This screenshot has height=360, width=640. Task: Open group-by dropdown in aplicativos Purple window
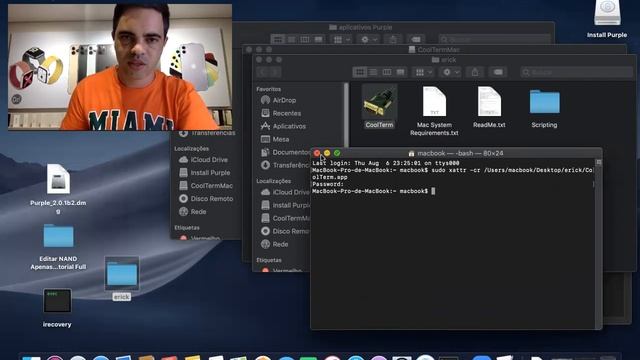click(341, 40)
